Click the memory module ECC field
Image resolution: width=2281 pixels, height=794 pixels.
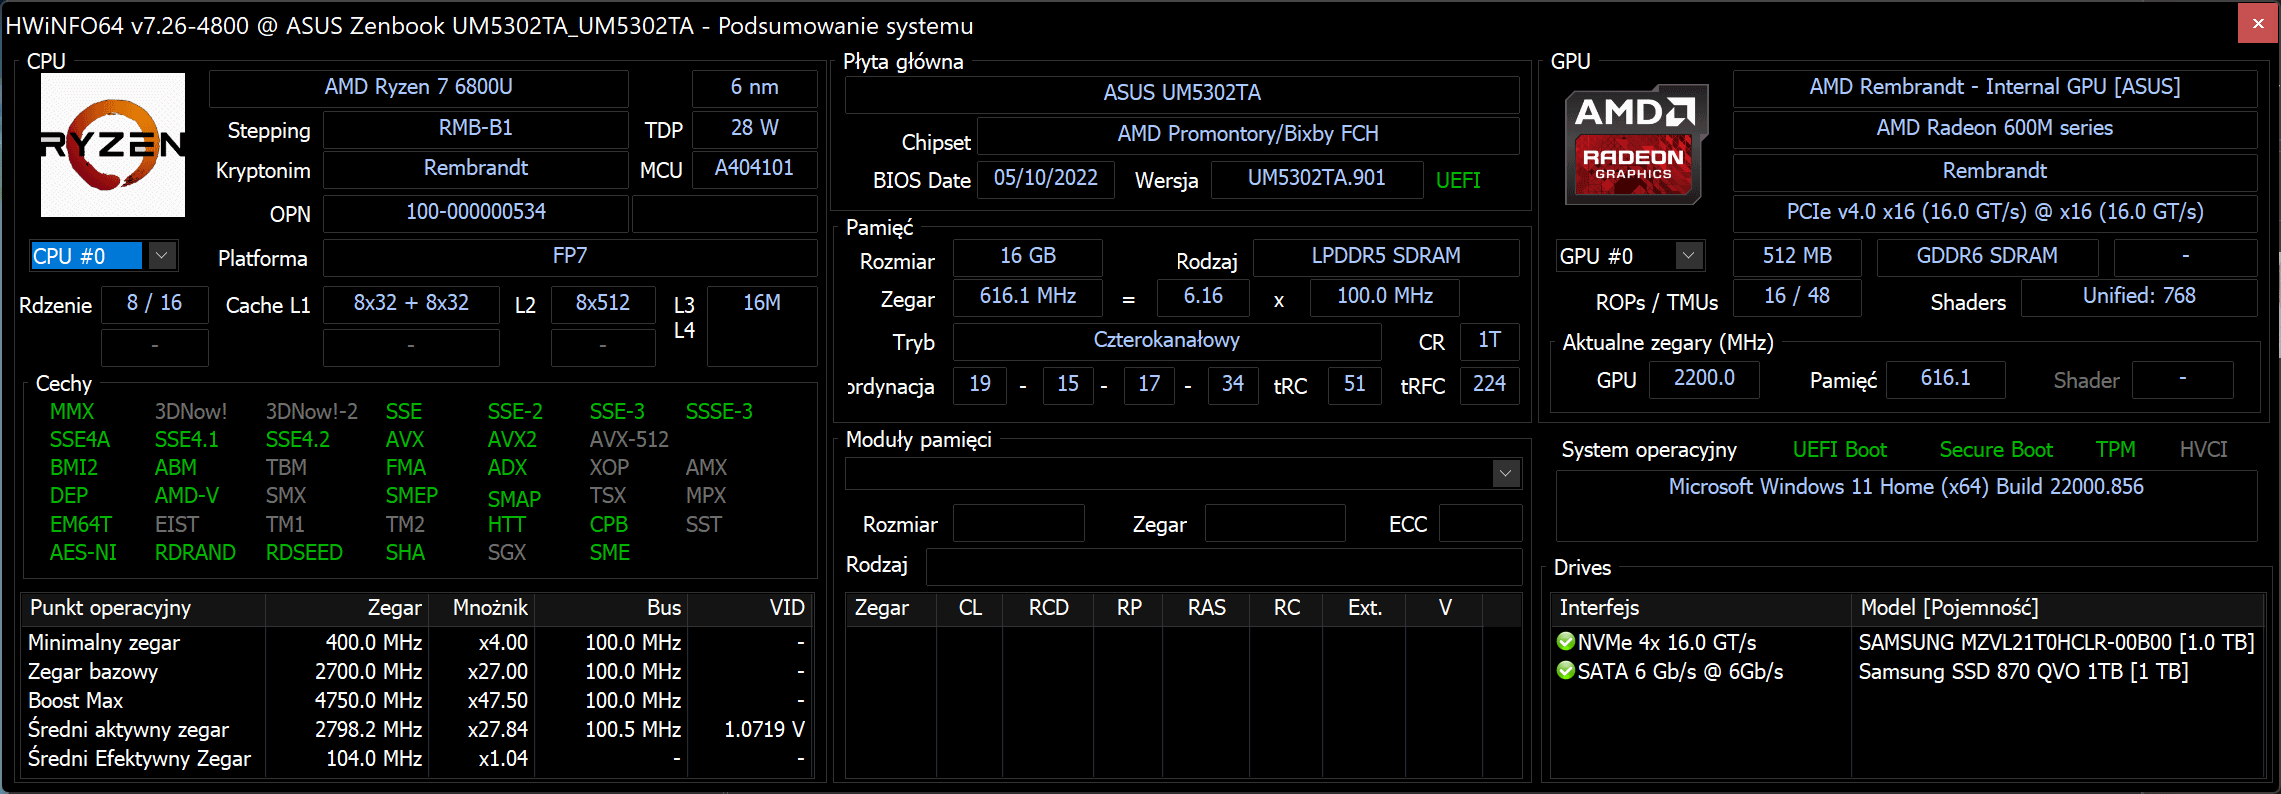pyautogui.click(x=1480, y=524)
